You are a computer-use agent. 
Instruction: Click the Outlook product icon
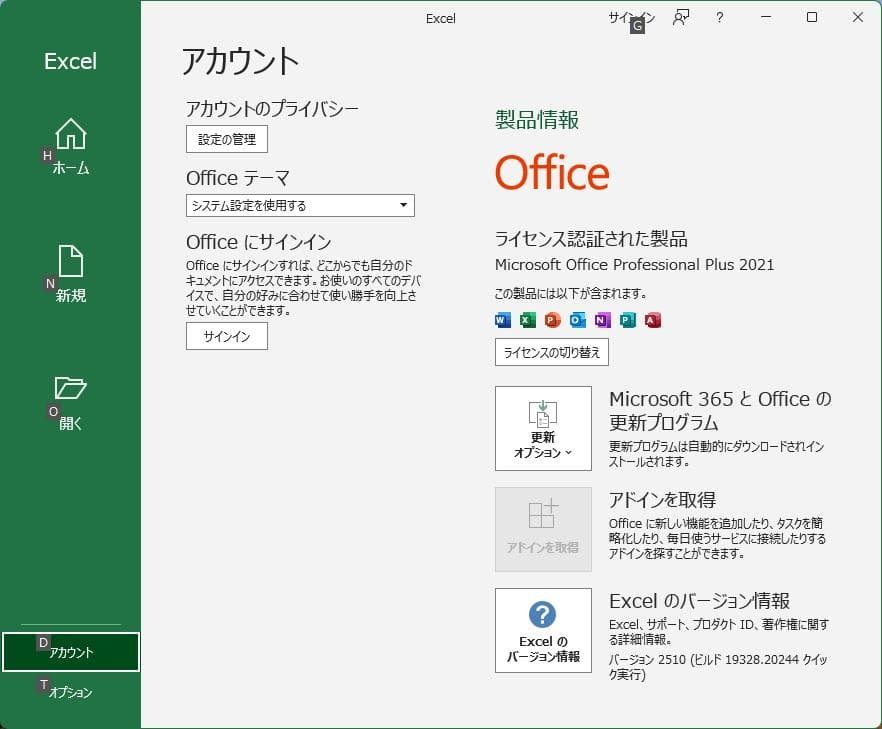tap(578, 320)
